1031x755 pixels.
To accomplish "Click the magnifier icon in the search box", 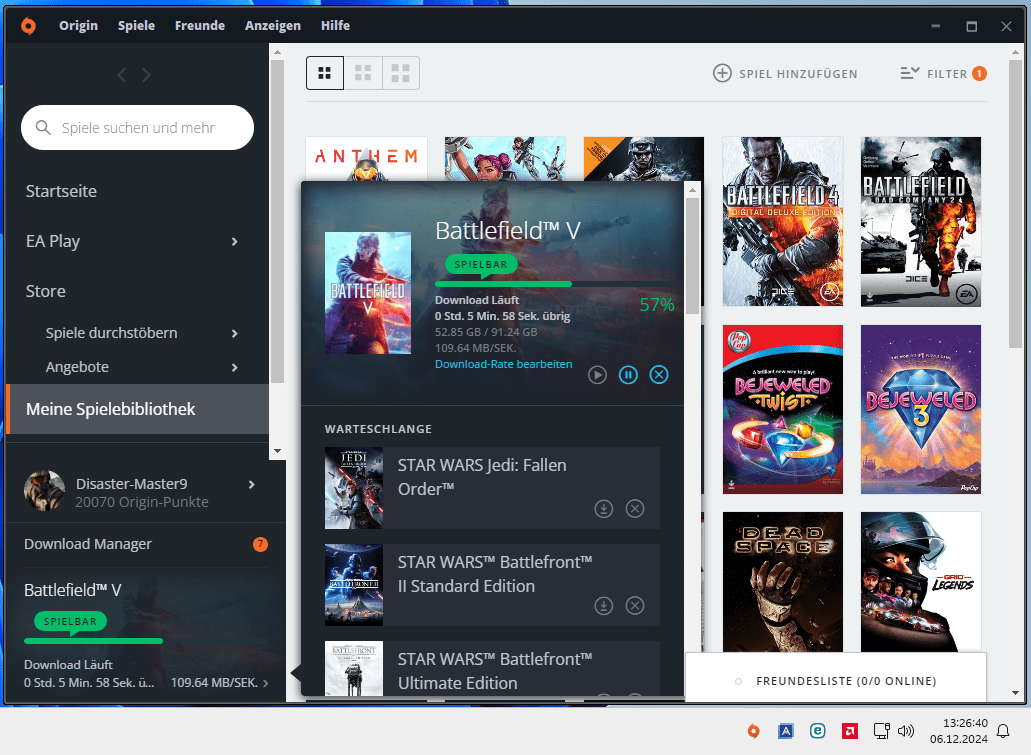I will point(43,128).
